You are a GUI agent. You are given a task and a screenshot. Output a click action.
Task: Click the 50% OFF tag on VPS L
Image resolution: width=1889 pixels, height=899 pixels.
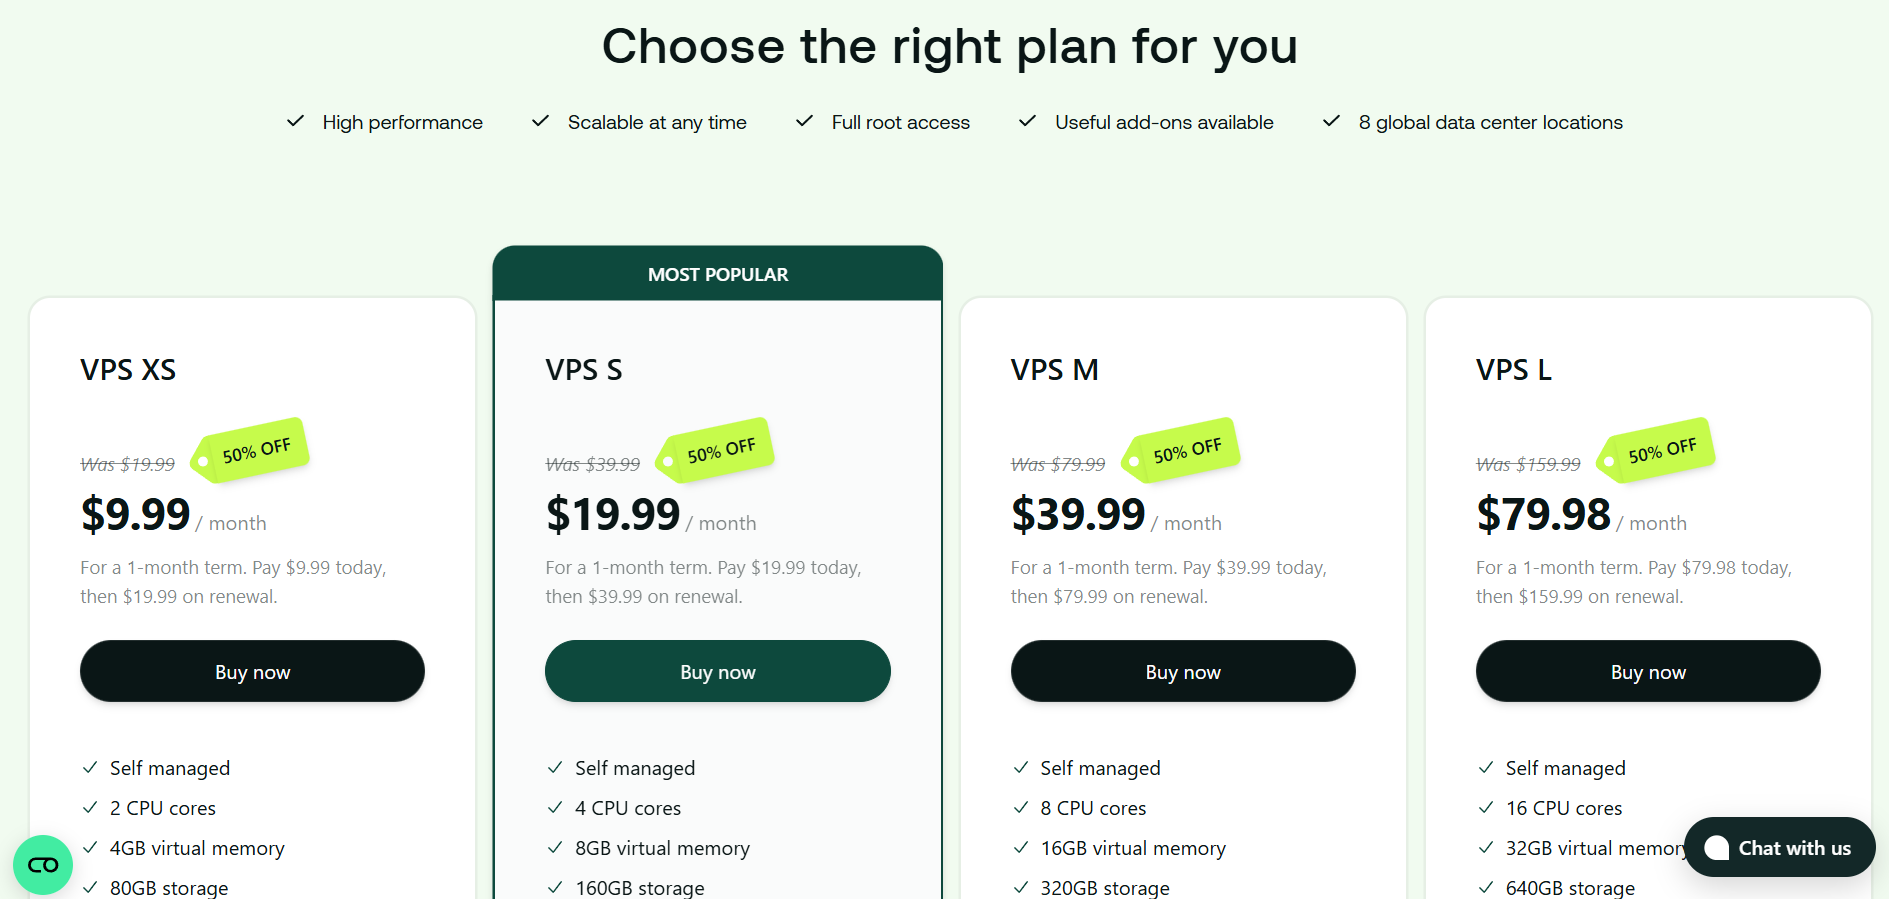pos(1657,451)
